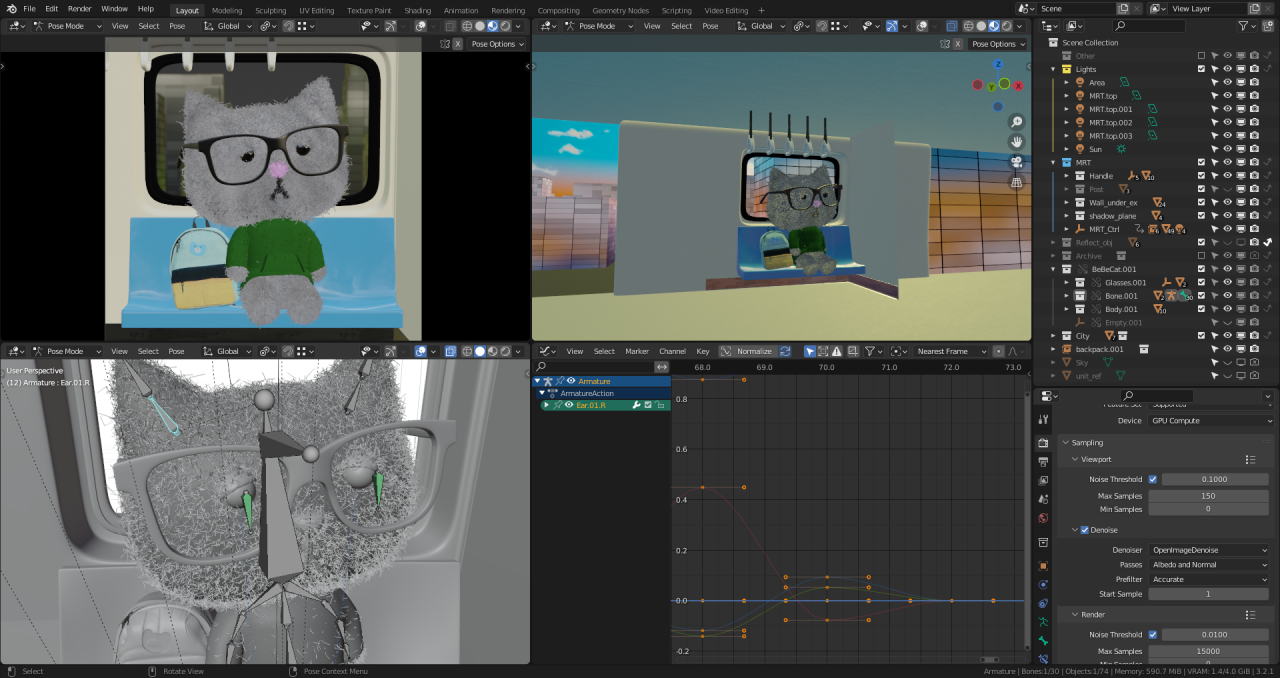Image resolution: width=1280 pixels, height=678 pixels.
Task: Hide the Sun light in viewport
Action: point(1227,149)
